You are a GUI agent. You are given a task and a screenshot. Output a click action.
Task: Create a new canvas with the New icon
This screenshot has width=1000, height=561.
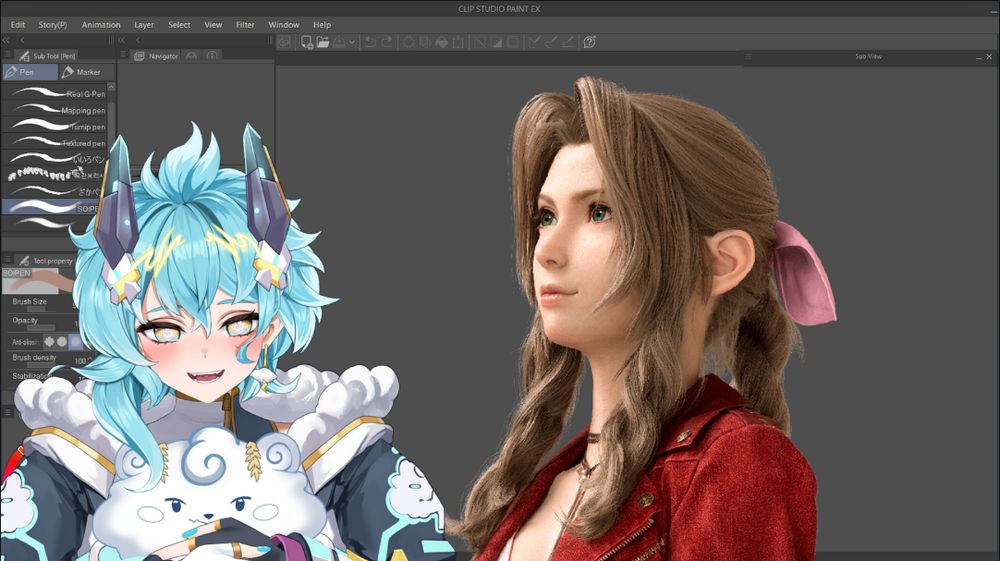pos(307,42)
